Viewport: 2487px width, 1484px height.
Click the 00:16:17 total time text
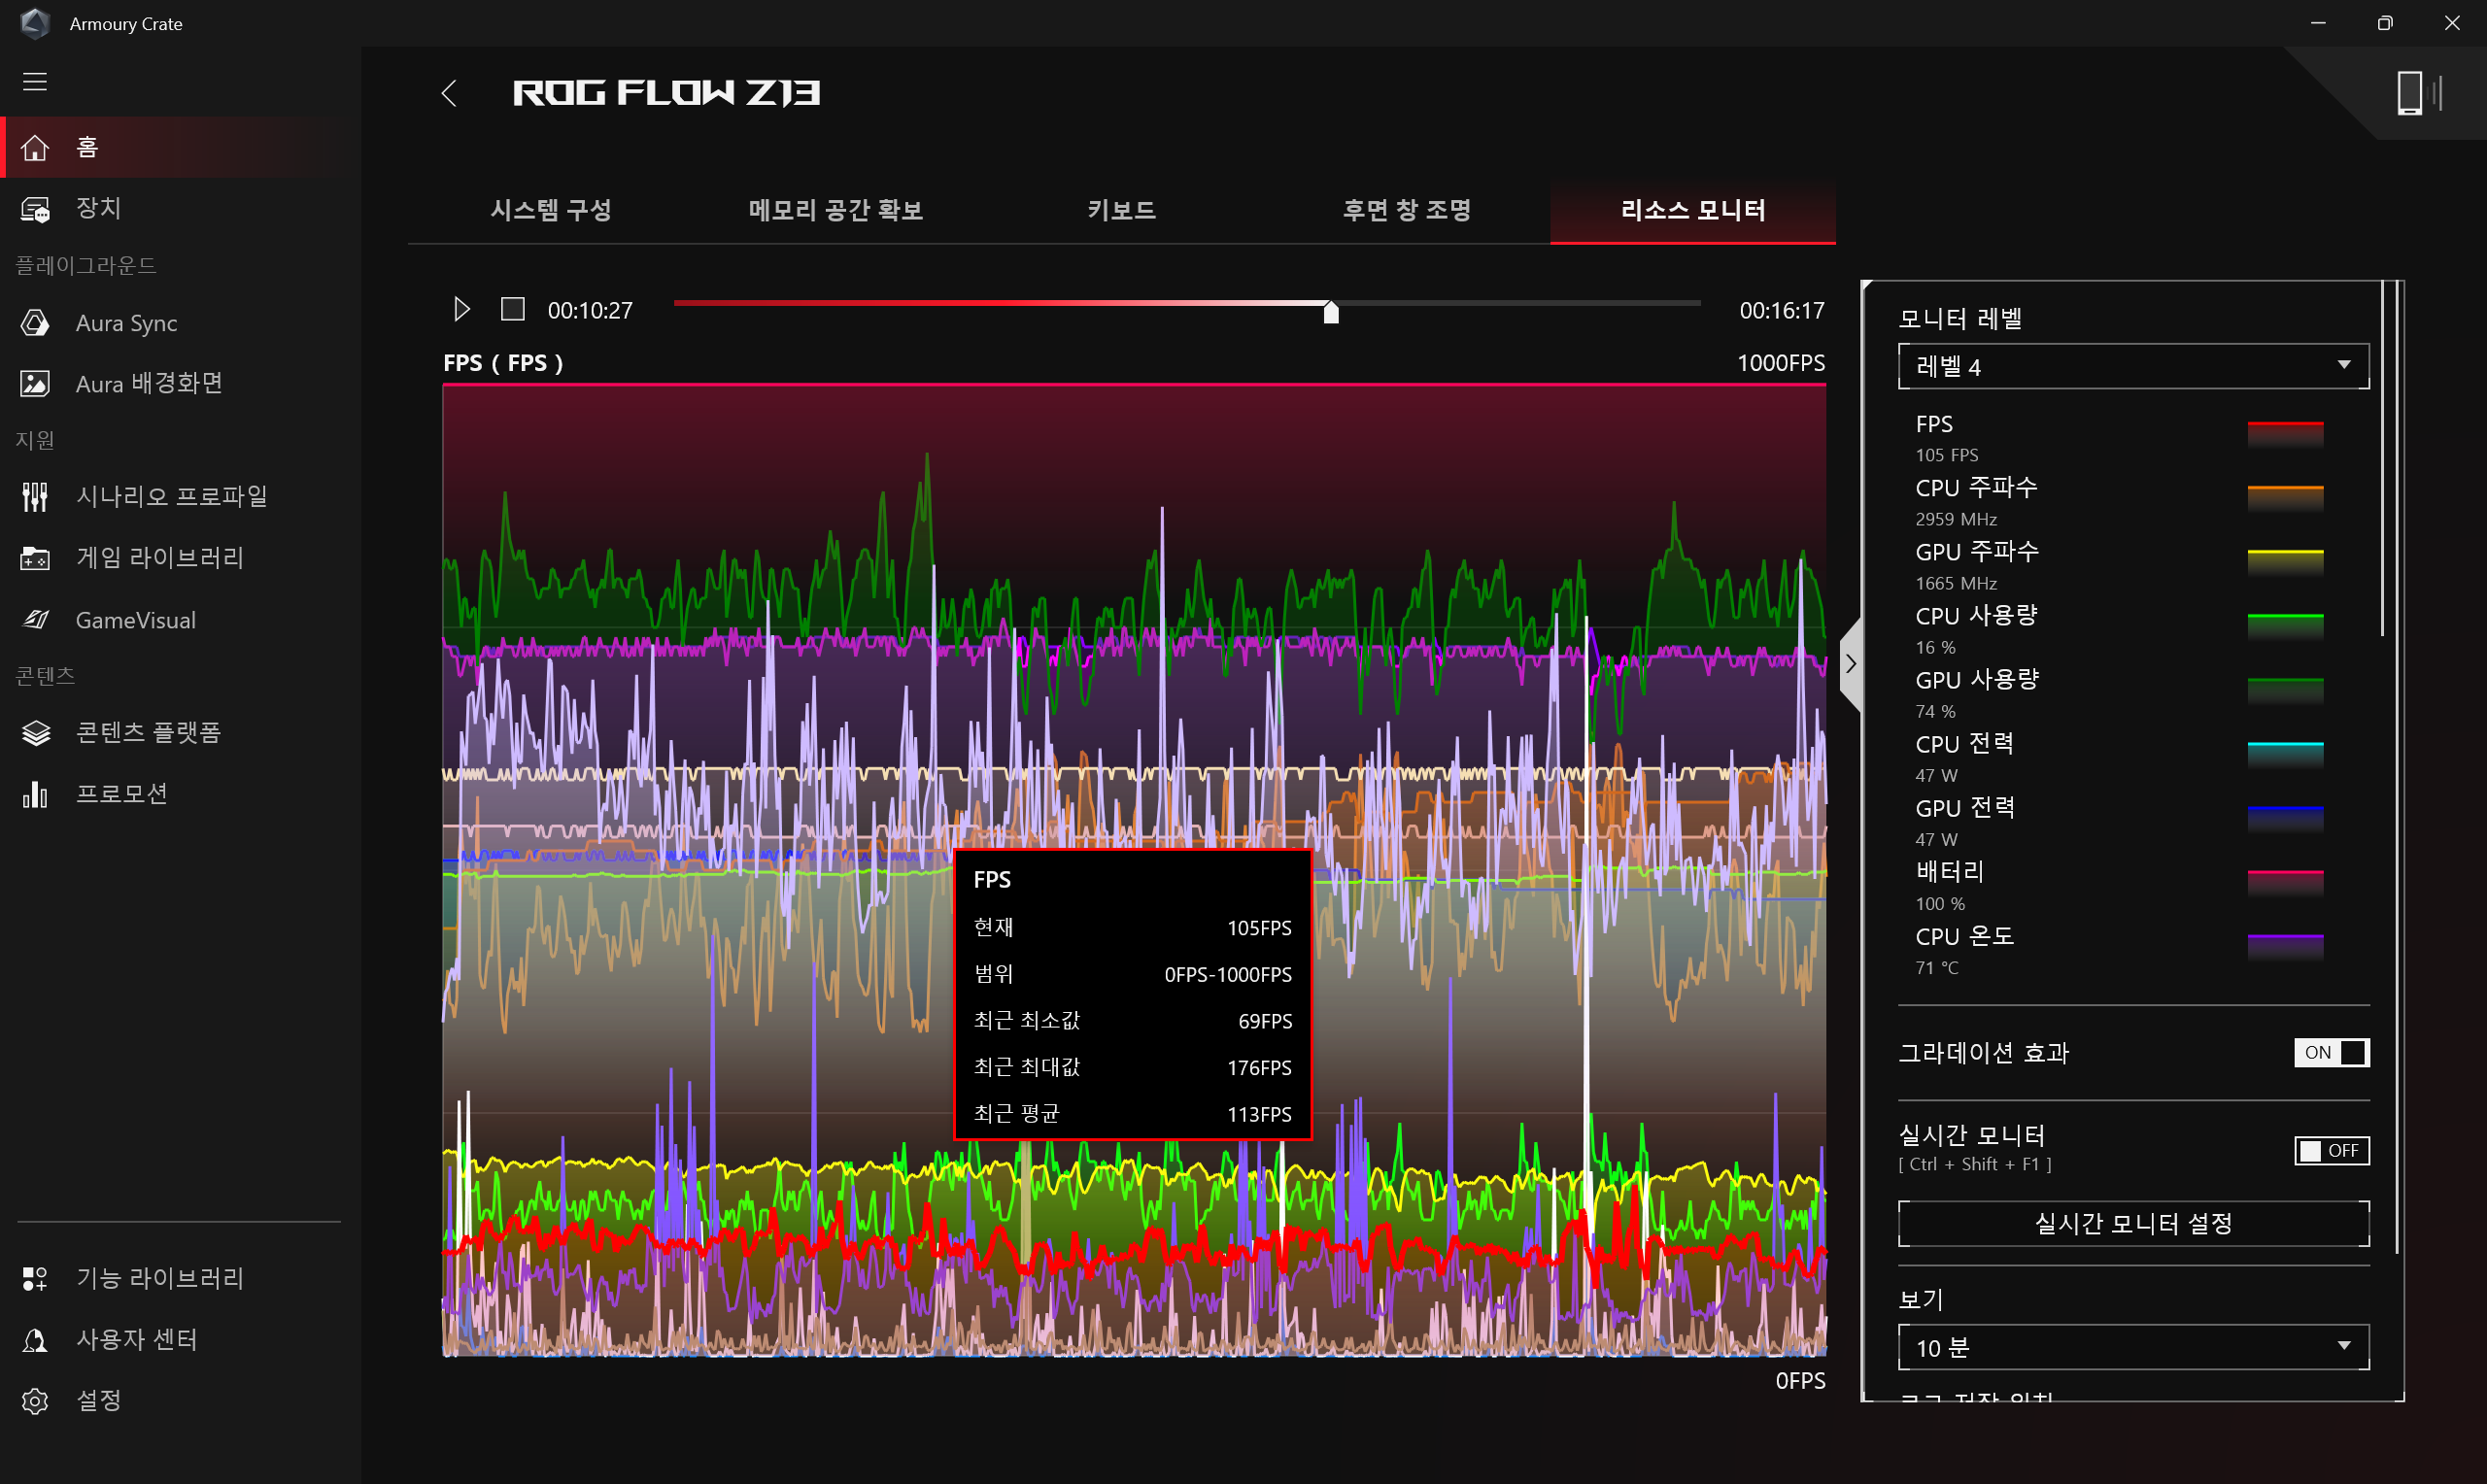pos(1782,311)
